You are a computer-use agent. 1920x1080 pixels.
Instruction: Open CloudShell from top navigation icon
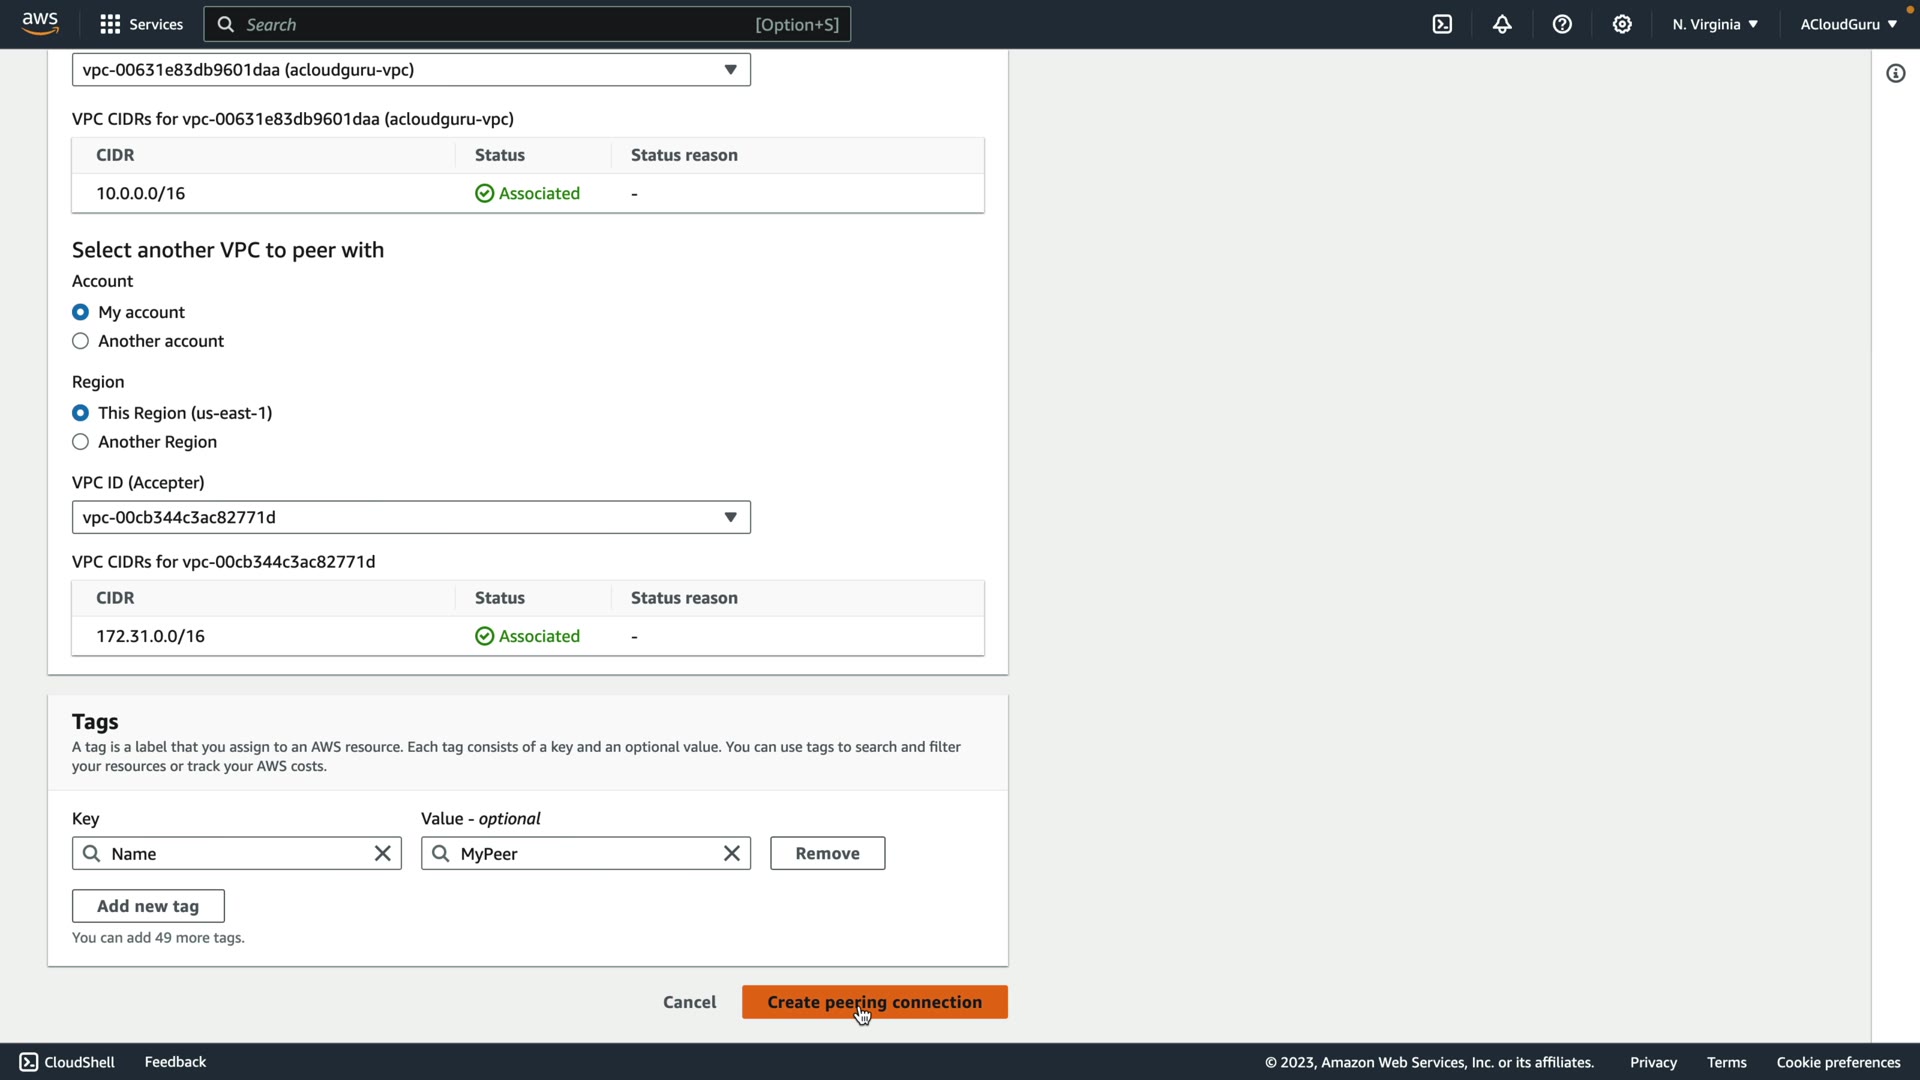point(1442,24)
